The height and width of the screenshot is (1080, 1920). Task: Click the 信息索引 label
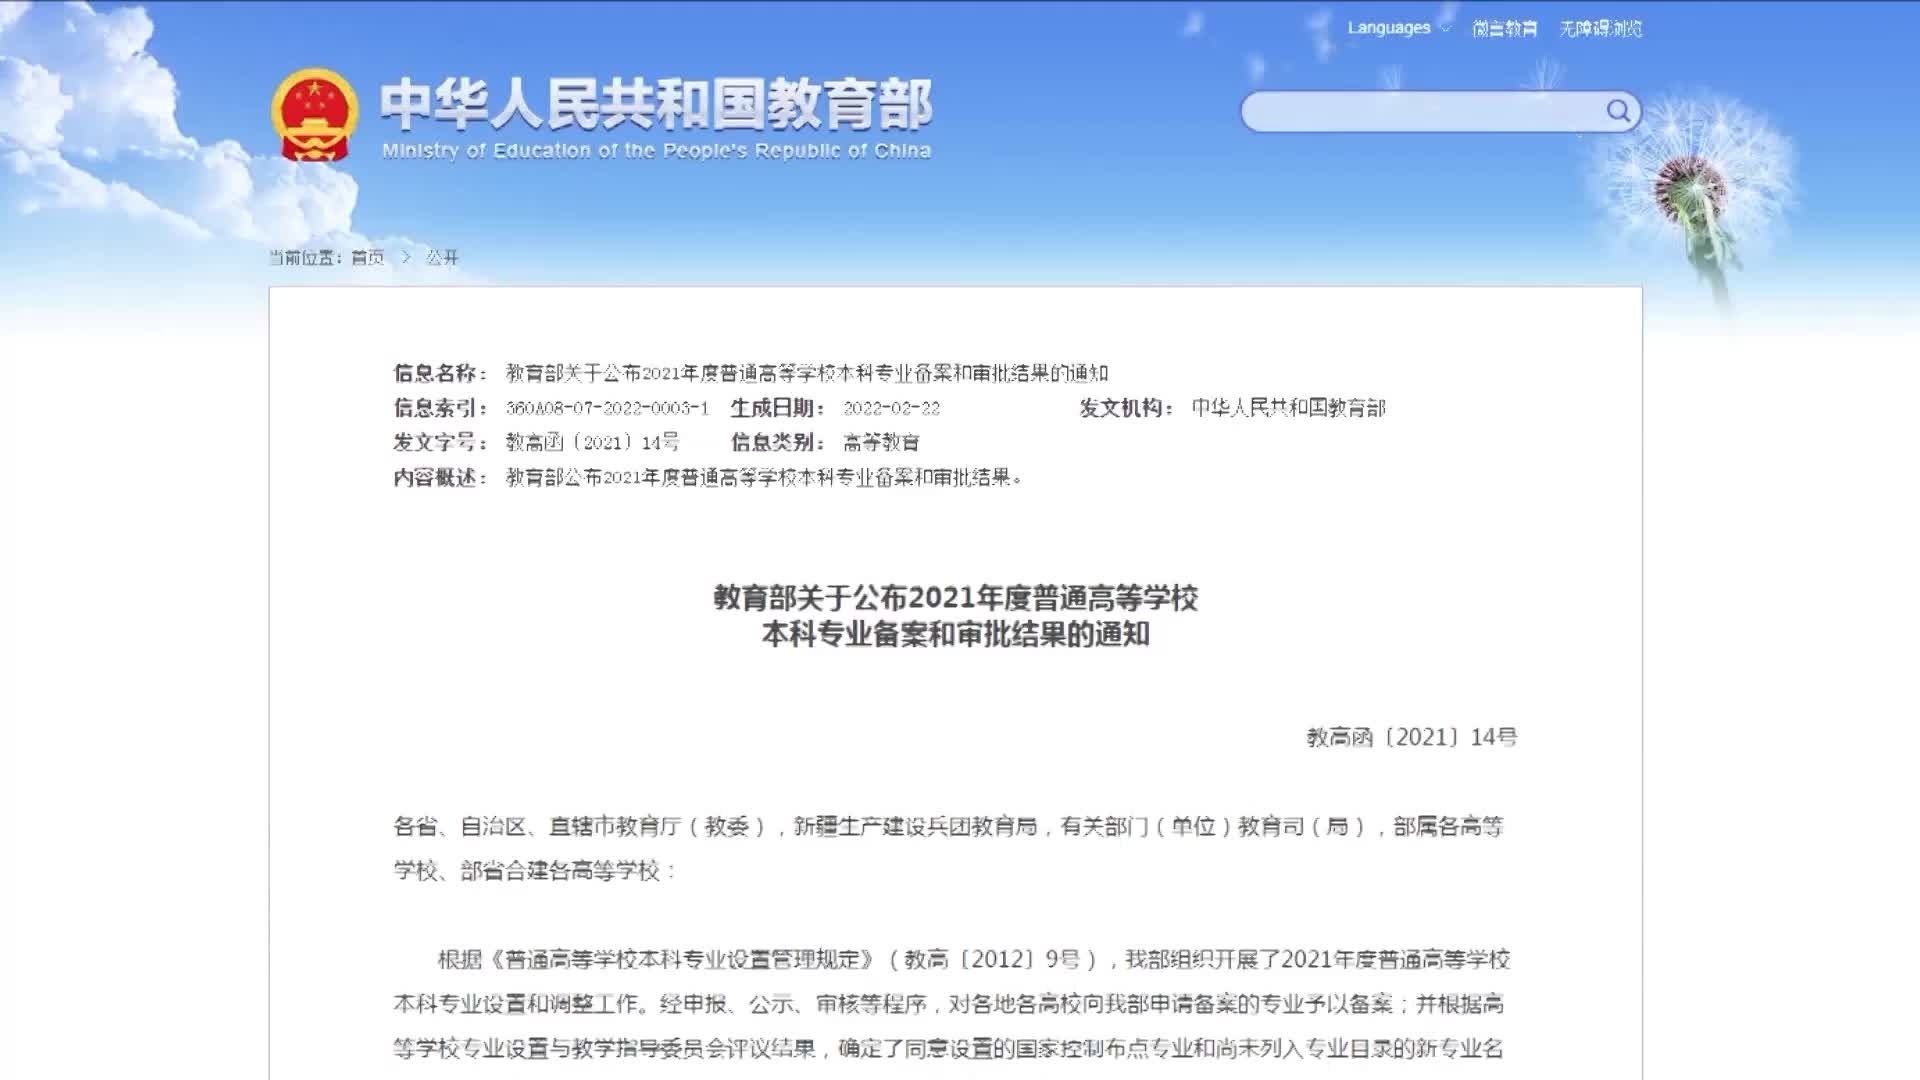(x=440, y=408)
